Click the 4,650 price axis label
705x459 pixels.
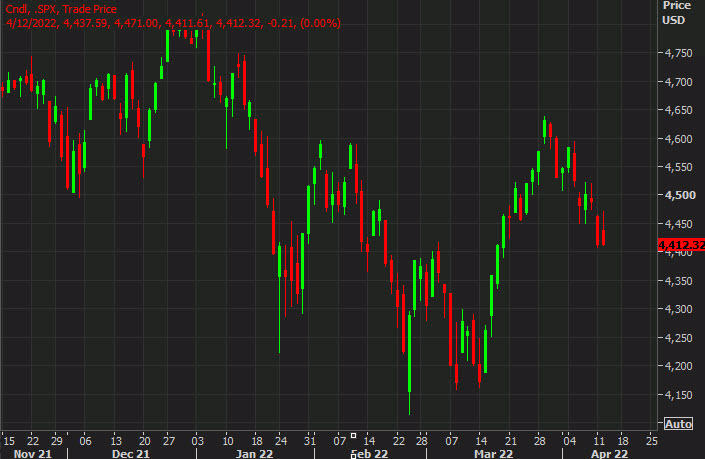(x=678, y=110)
